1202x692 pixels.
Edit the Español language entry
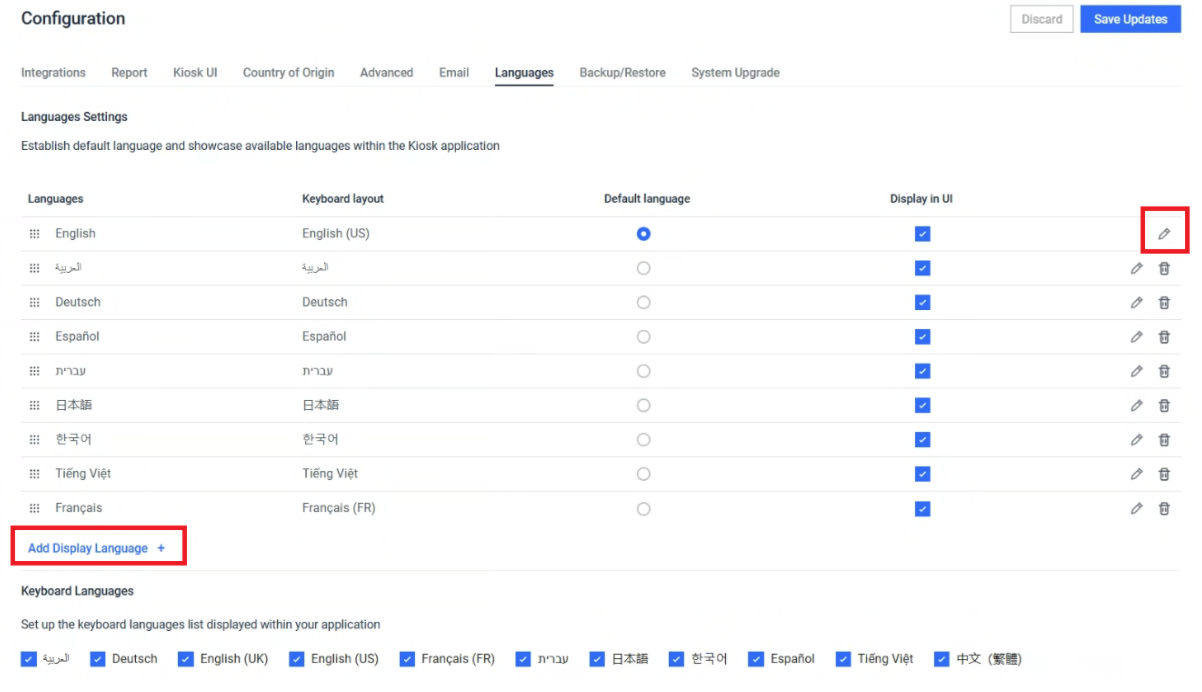pyautogui.click(x=1136, y=337)
